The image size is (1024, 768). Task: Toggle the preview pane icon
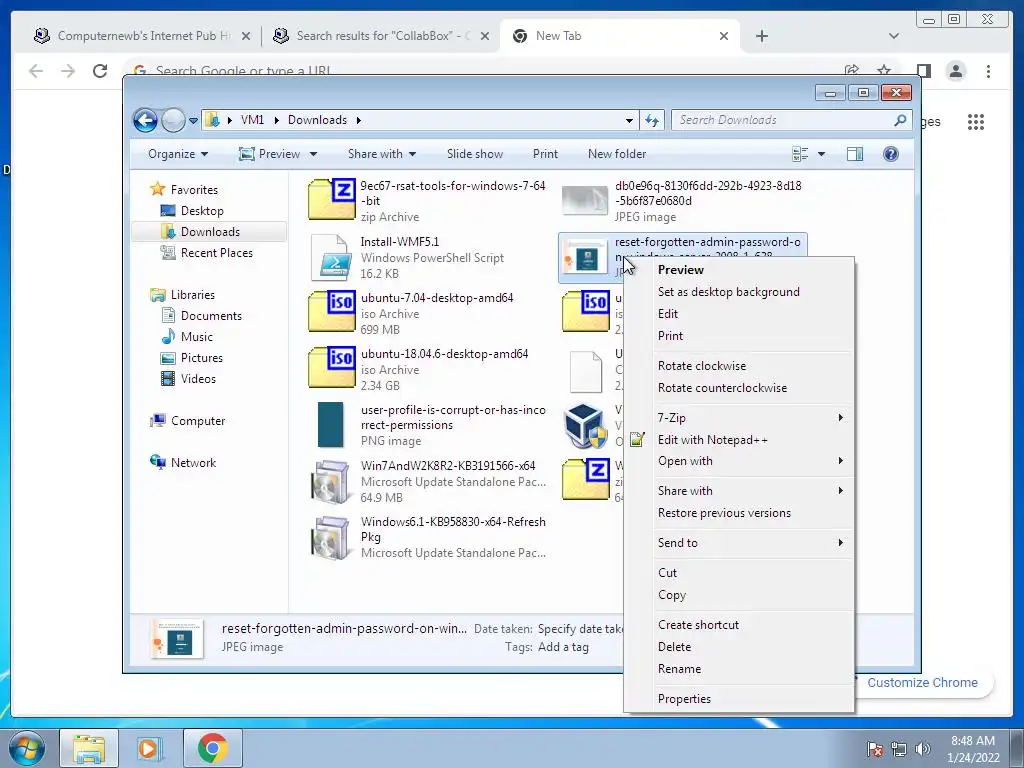click(x=855, y=154)
